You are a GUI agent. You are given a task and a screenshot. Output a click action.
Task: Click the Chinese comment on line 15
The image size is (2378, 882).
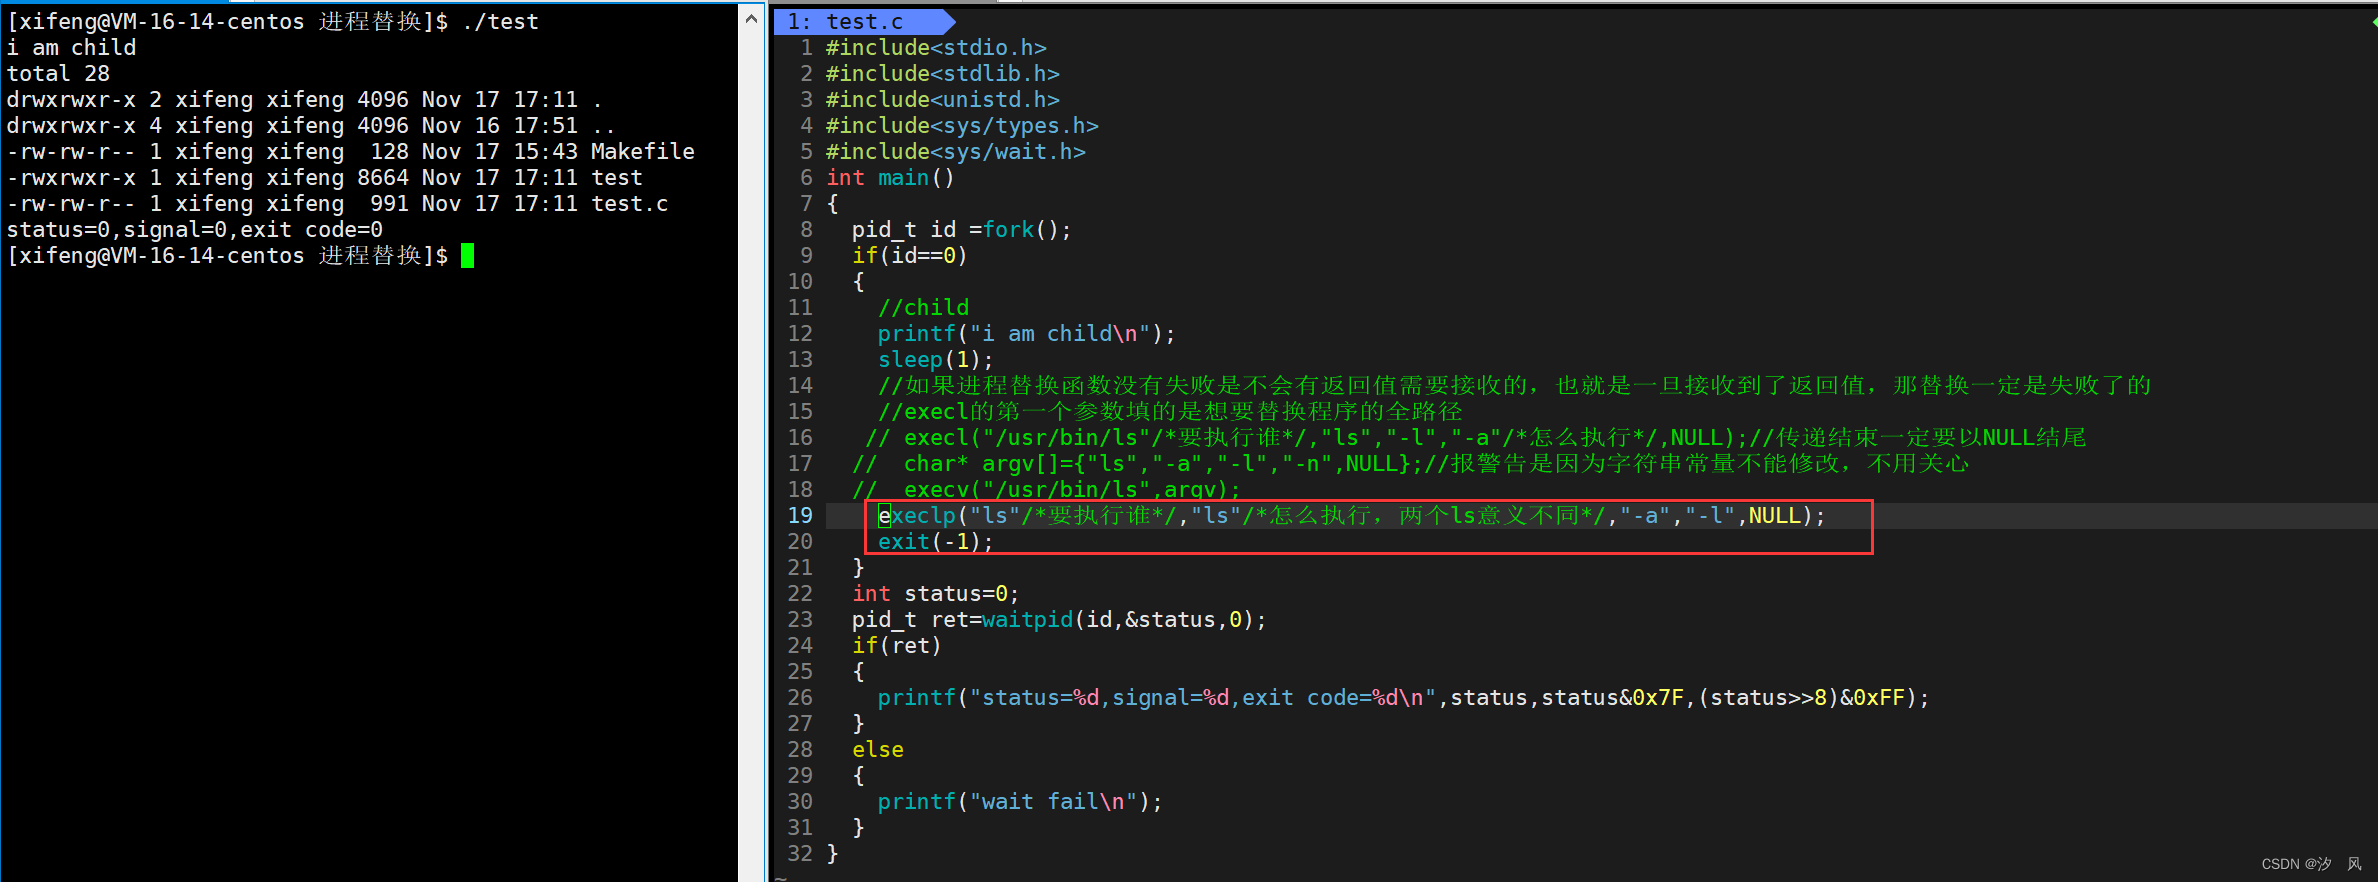tap(1170, 412)
